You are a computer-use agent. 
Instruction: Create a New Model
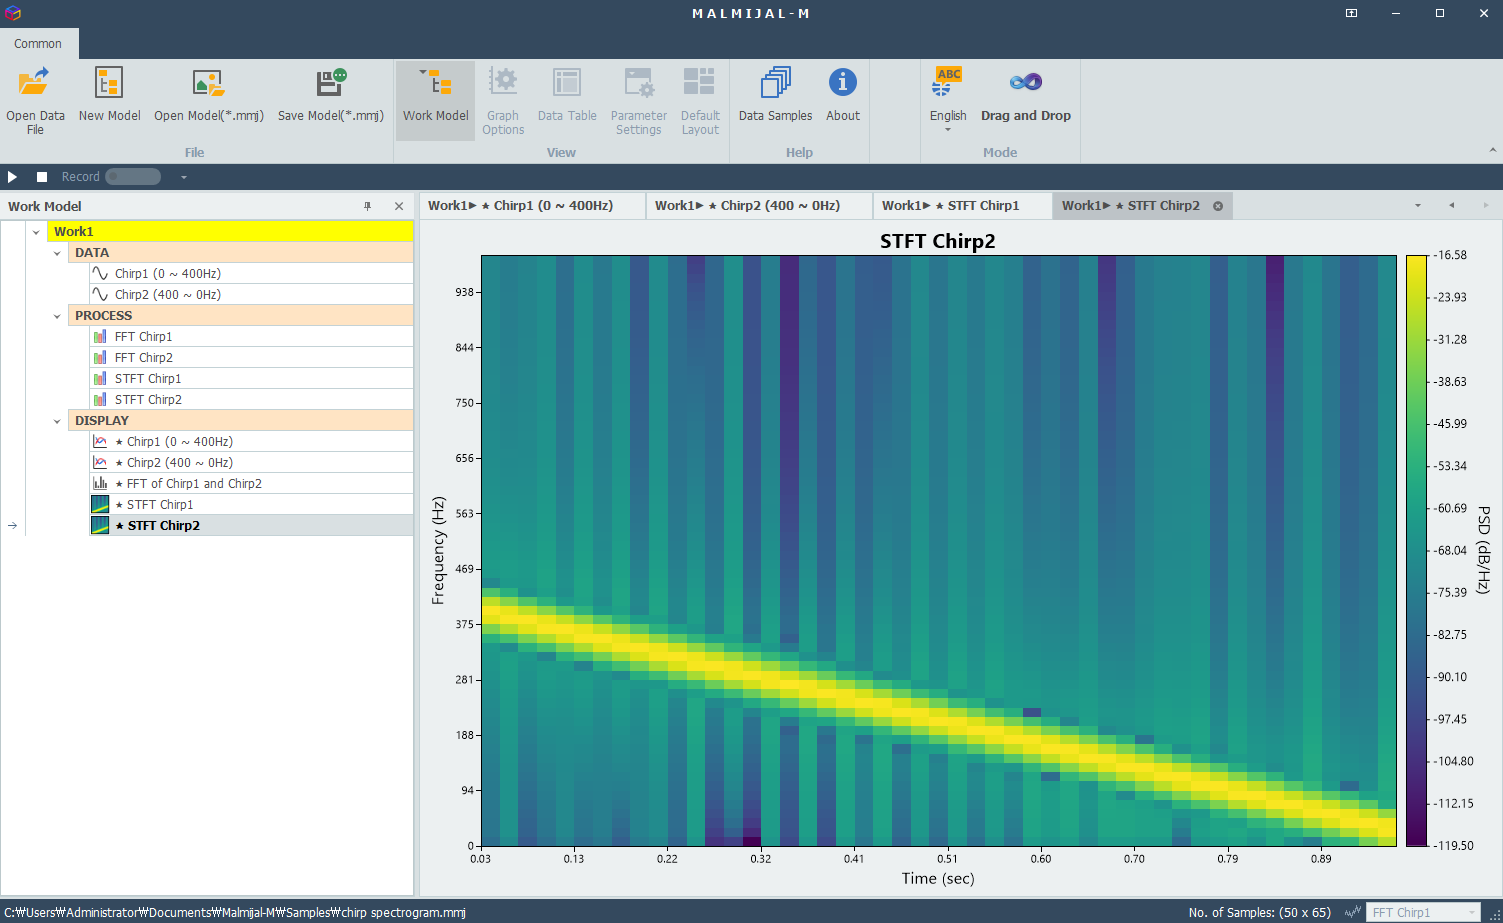[x=109, y=95]
